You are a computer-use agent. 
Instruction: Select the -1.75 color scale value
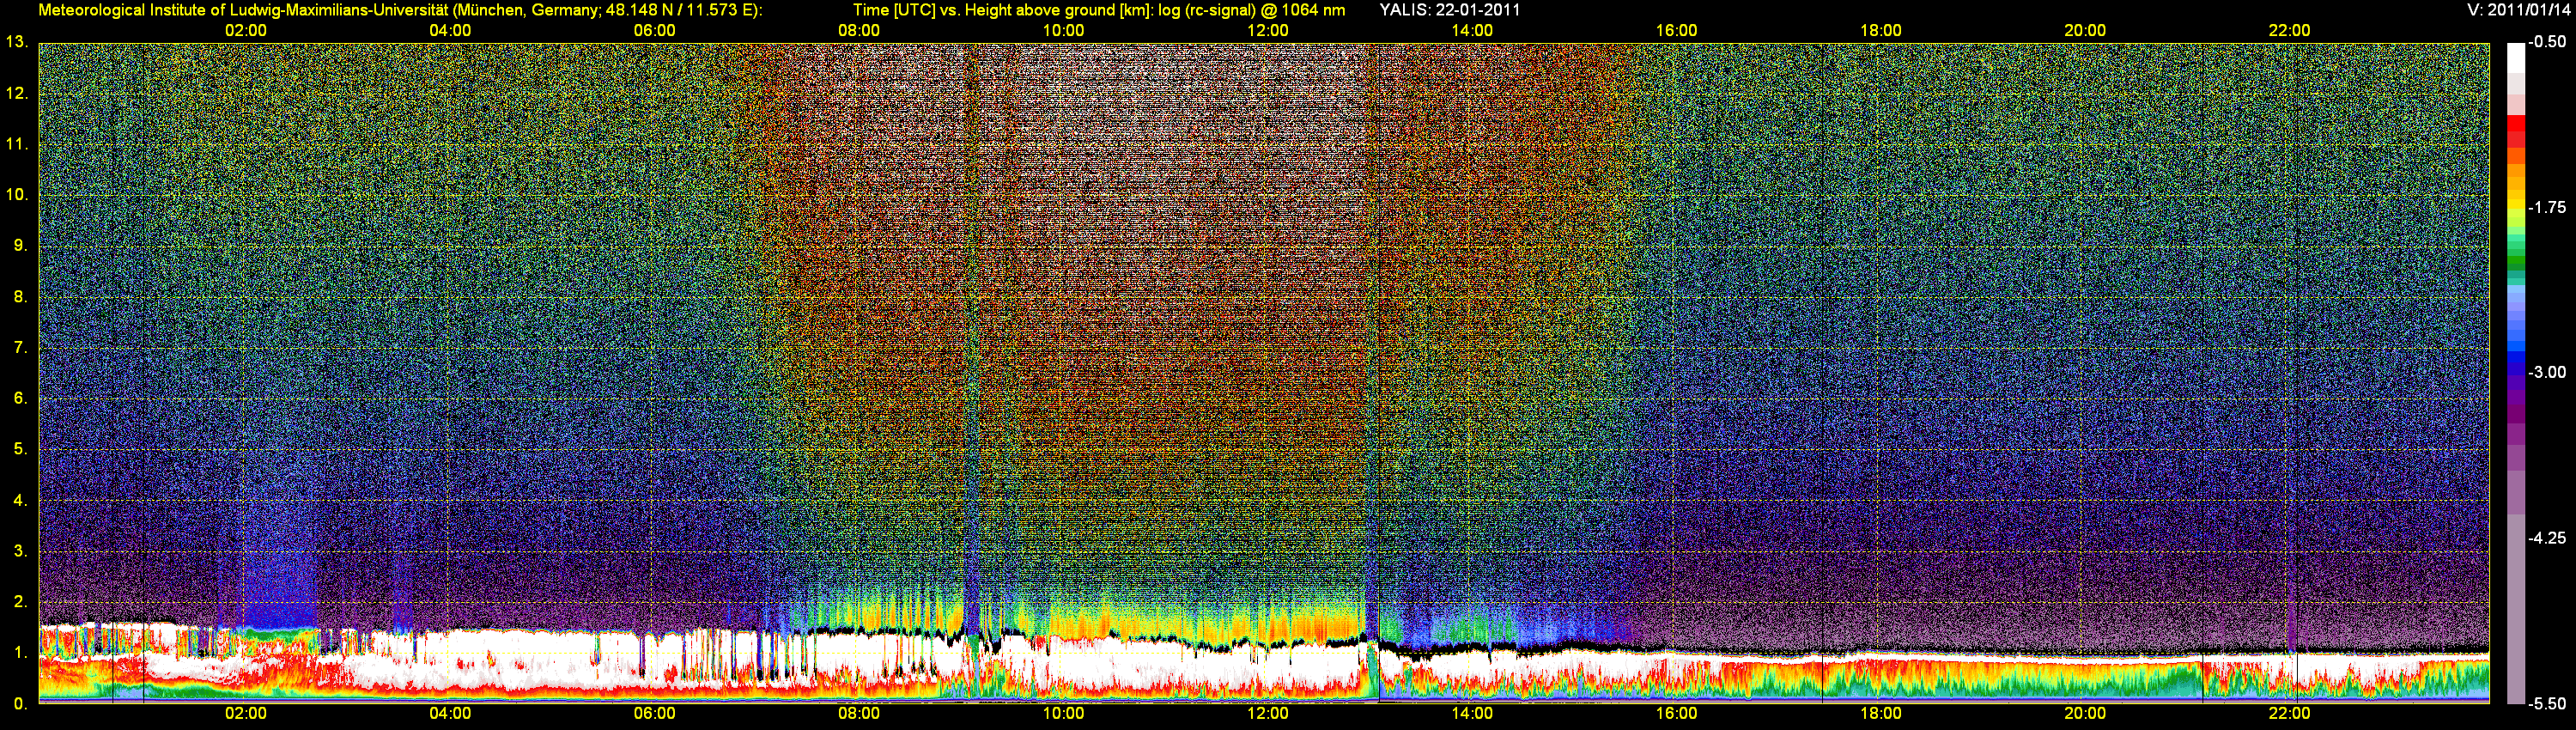pyautogui.click(x=2547, y=207)
